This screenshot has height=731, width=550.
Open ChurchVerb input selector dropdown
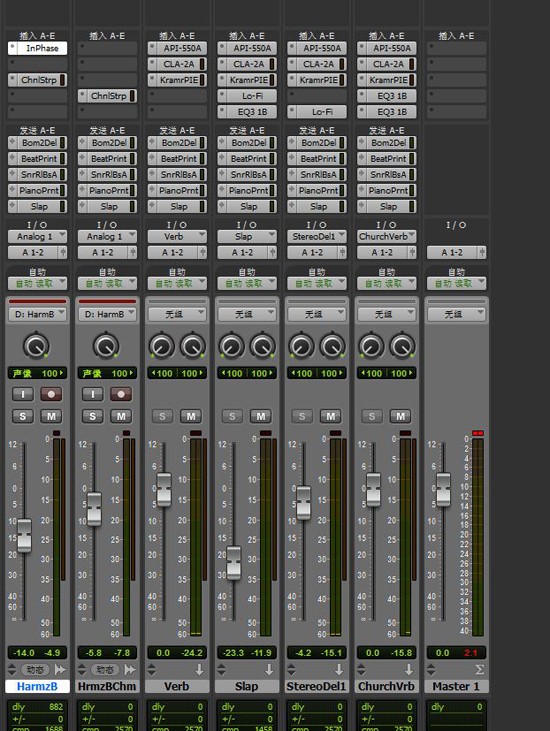[x=387, y=236]
